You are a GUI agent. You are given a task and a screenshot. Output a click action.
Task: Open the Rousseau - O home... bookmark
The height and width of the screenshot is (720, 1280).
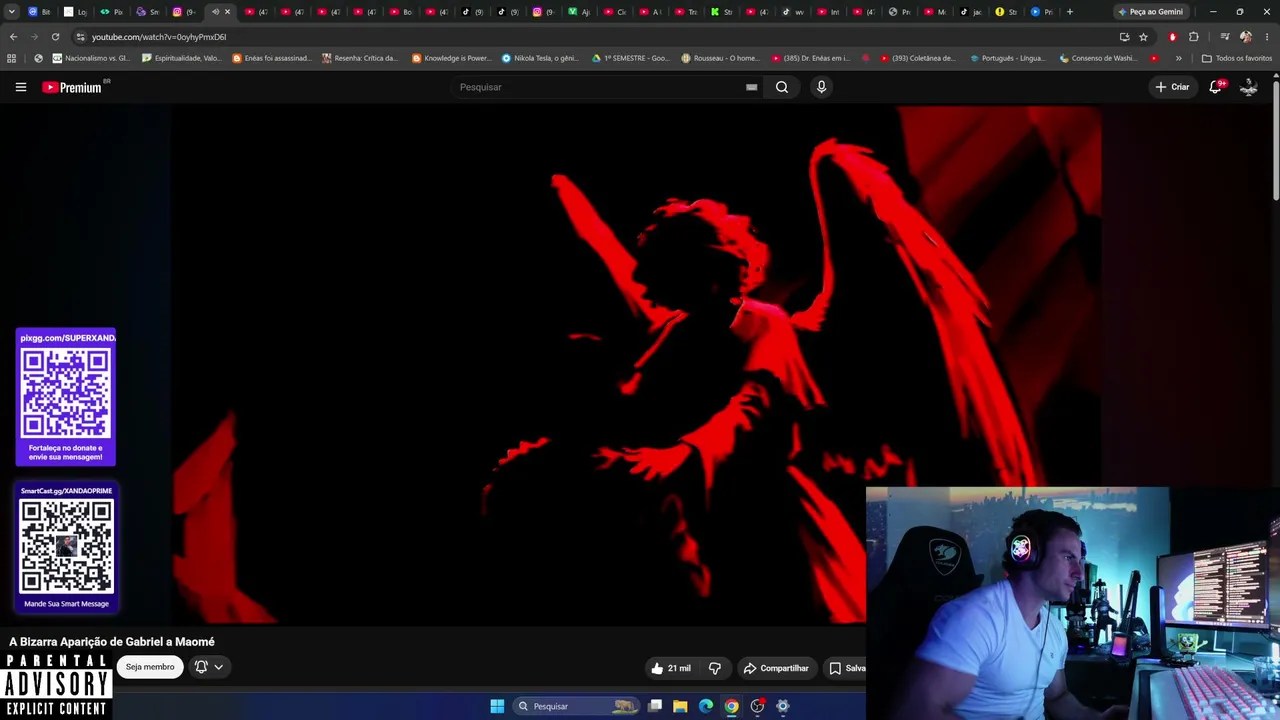720,58
